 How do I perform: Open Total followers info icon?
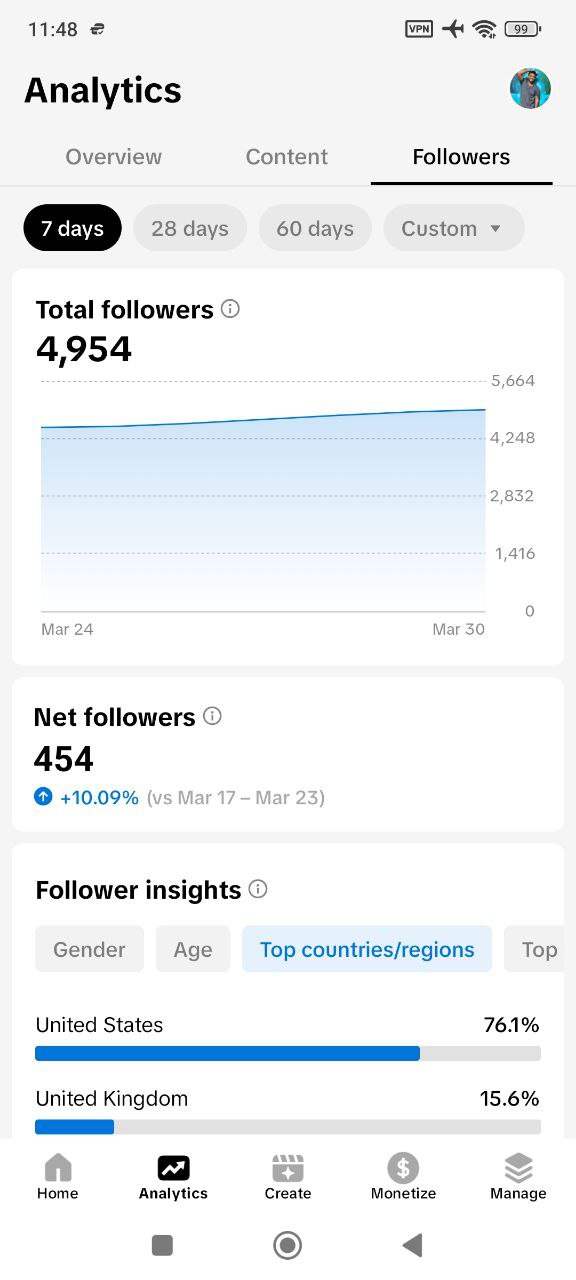[230, 309]
